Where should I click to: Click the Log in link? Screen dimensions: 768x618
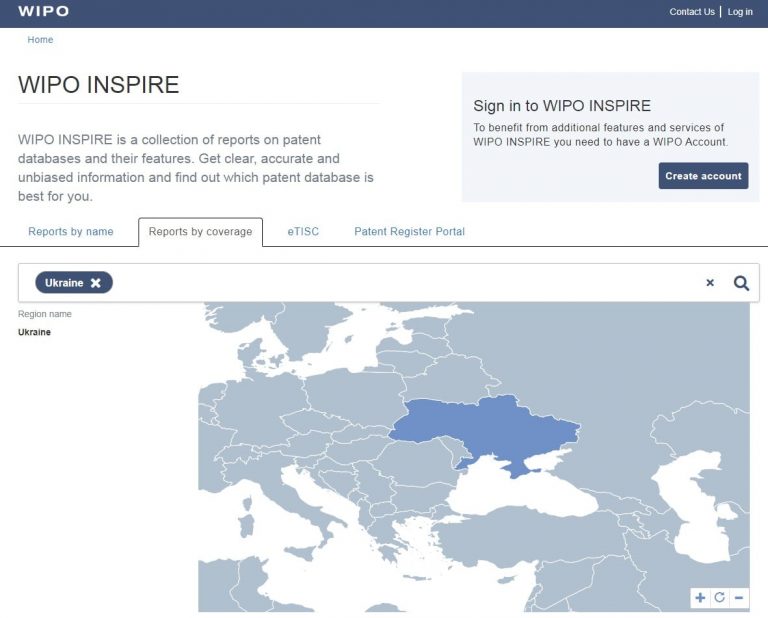(740, 12)
